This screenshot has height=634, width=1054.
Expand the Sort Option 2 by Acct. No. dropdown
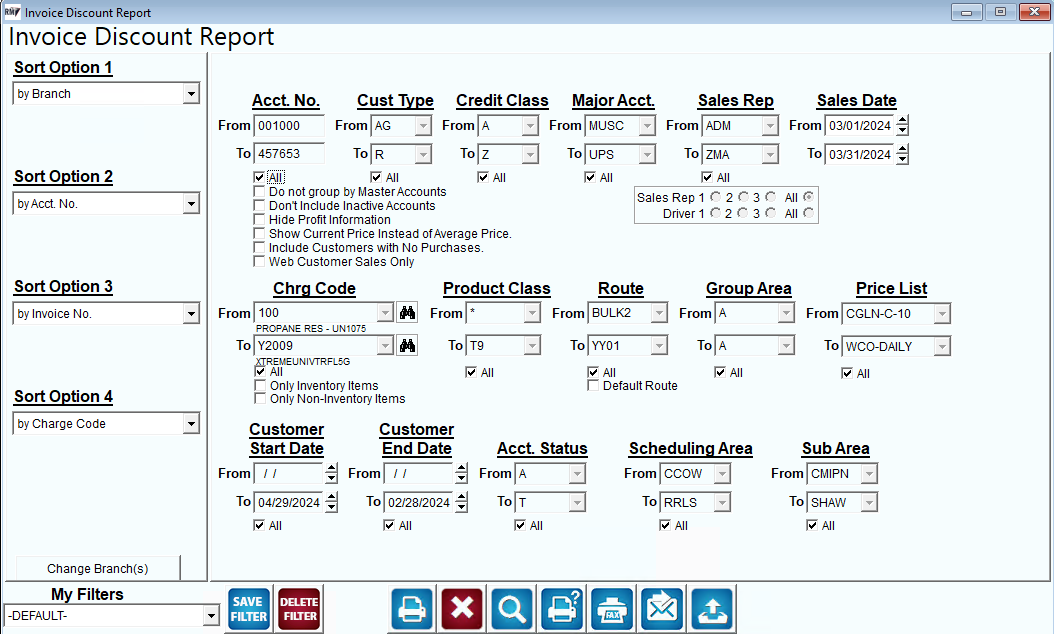coord(191,204)
